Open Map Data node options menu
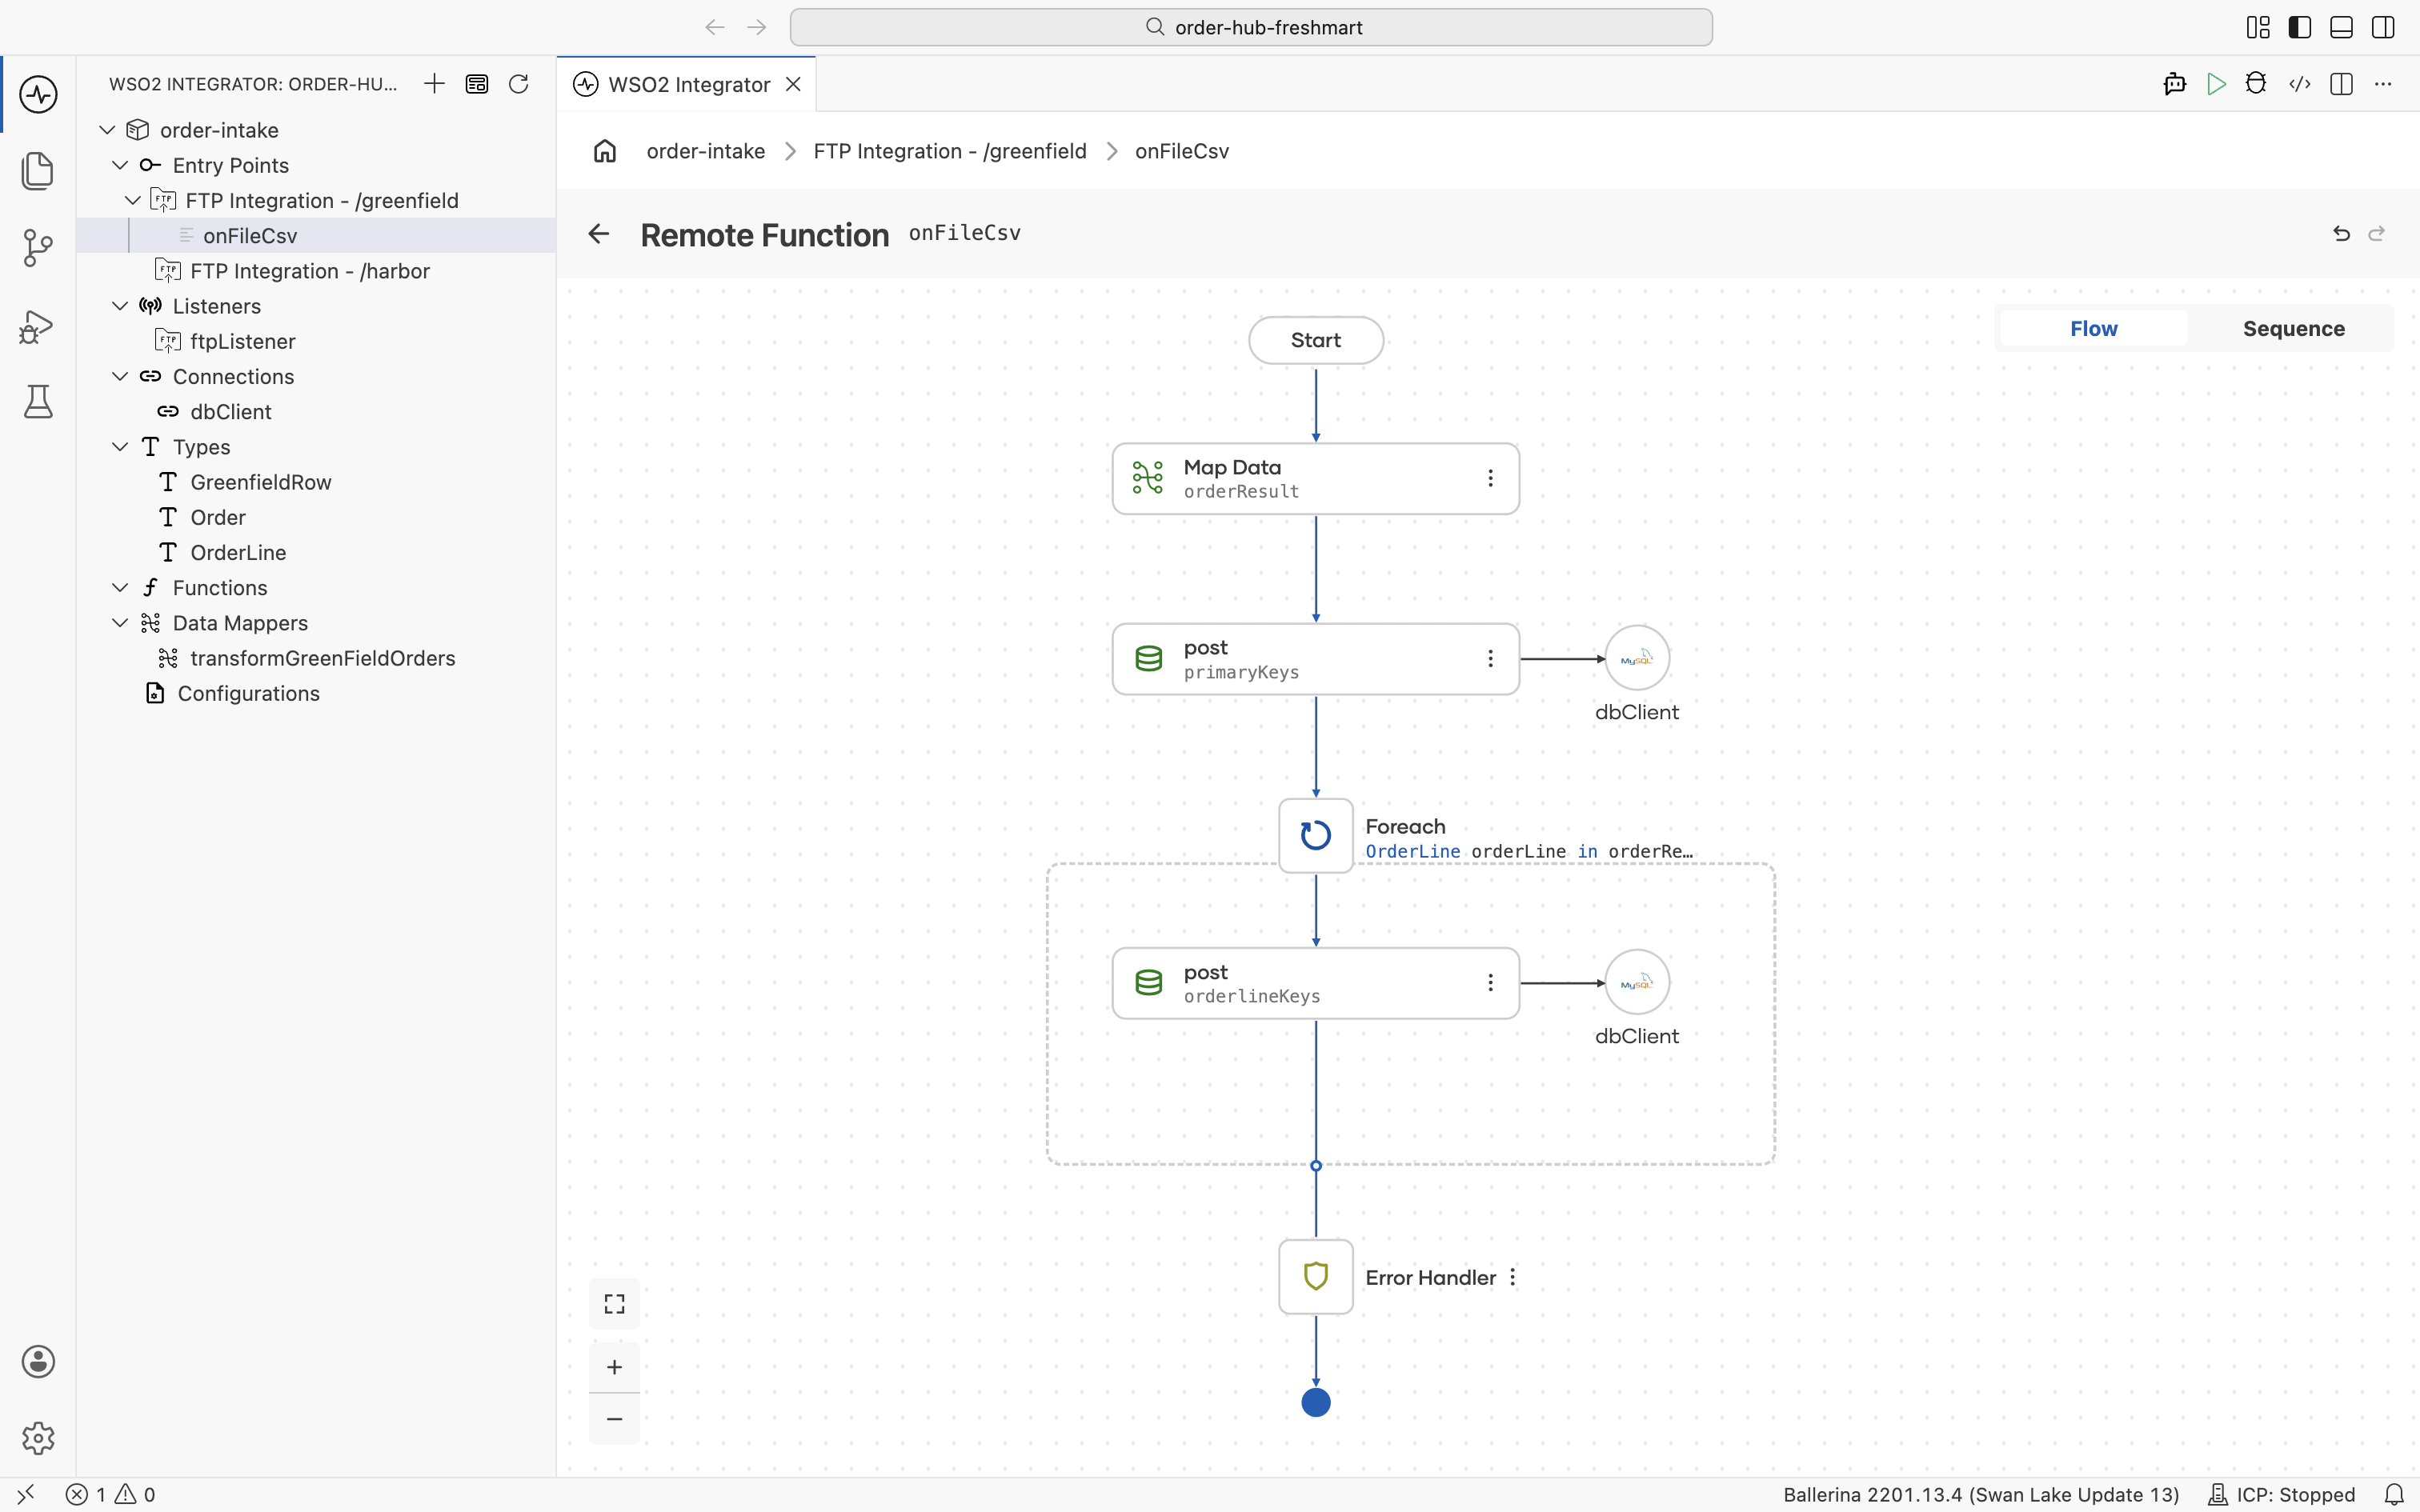Viewport: 2420px width, 1512px height. [1490, 479]
